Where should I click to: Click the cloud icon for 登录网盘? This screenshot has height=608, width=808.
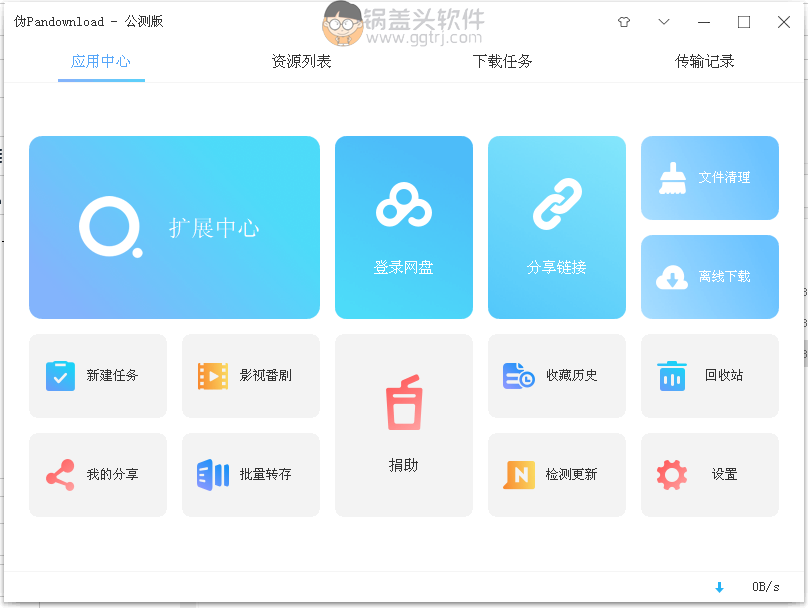(404, 205)
